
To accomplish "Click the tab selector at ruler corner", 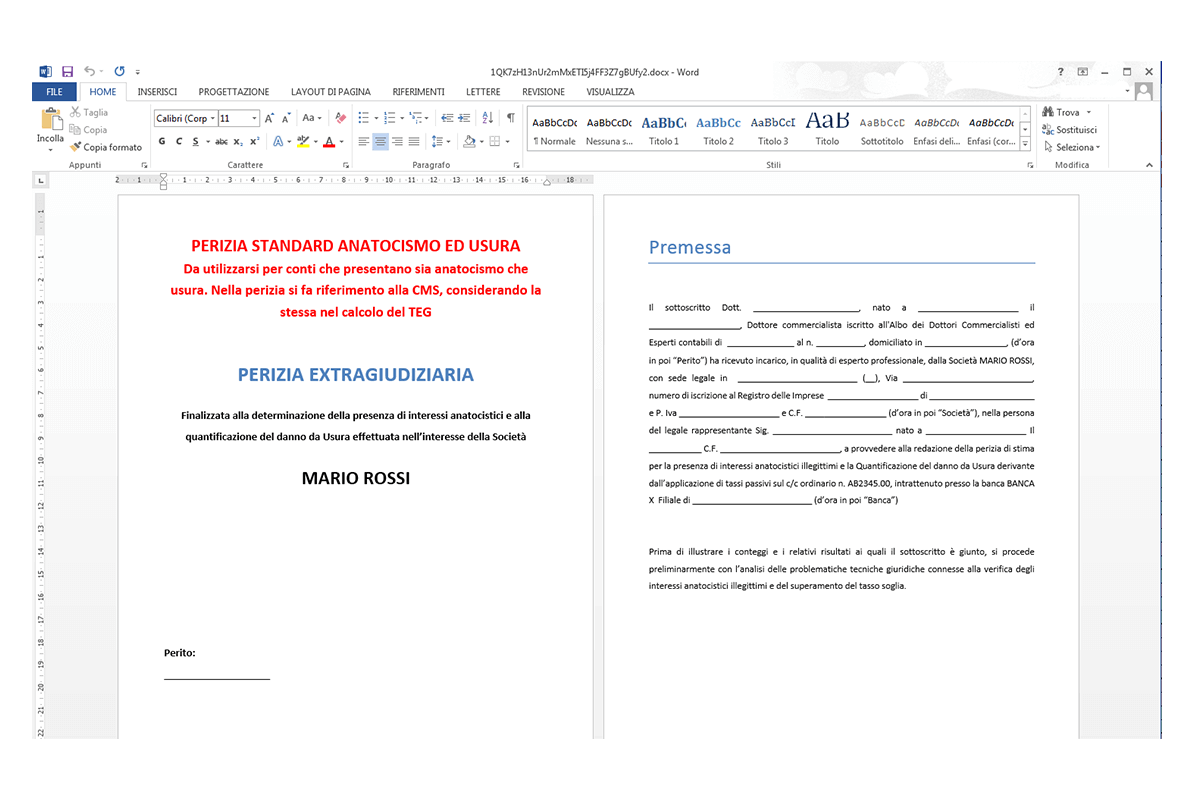I will click(x=40, y=180).
